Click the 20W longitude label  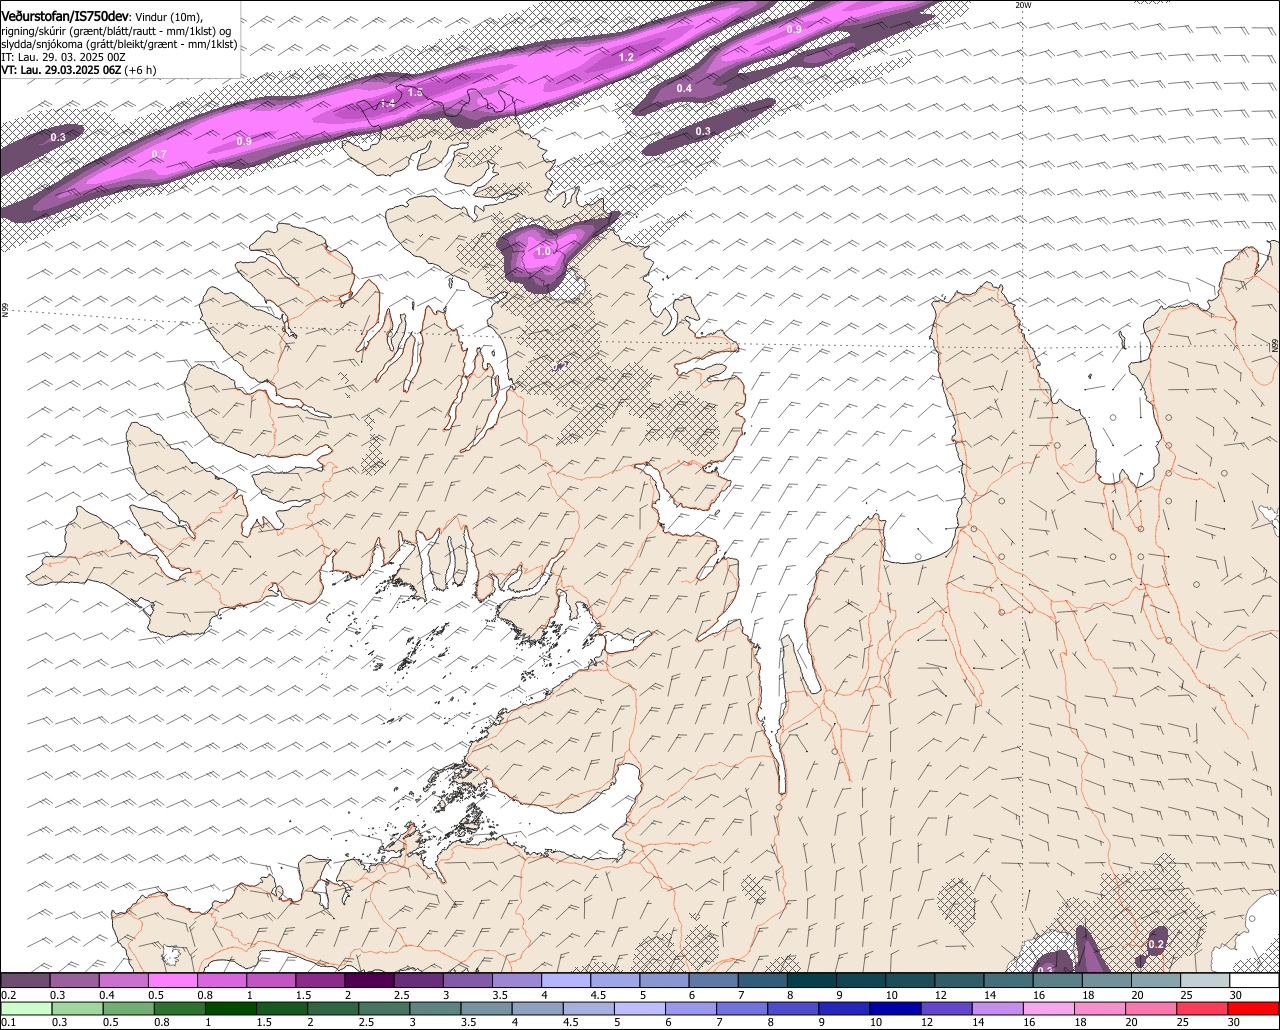pos(1022,5)
